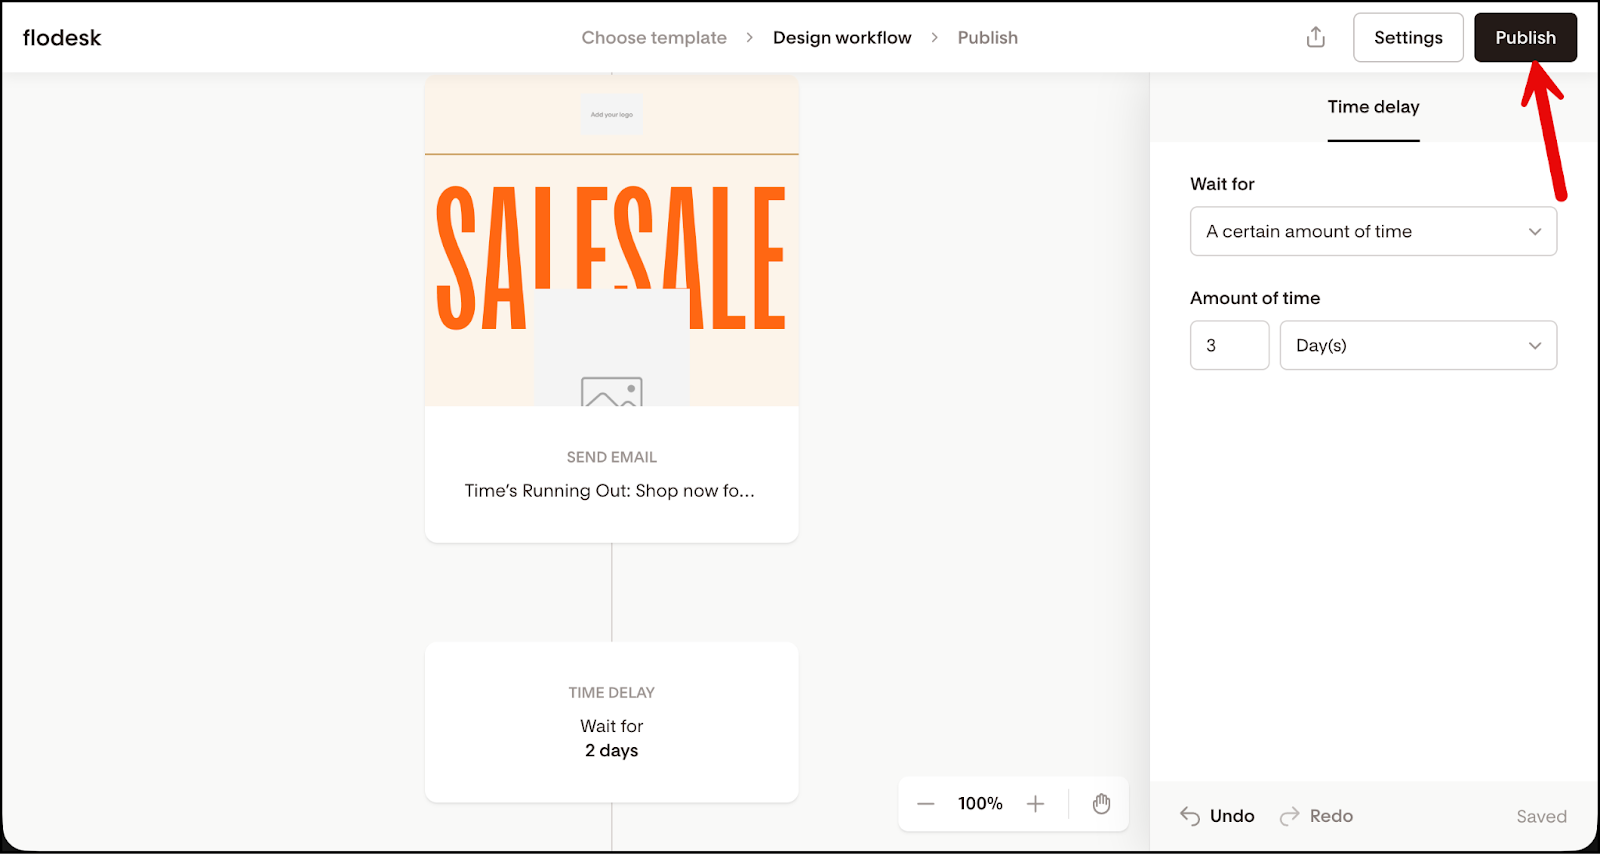1600x854 pixels.
Task: Zoom out with the minus icon
Action: point(926,804)
